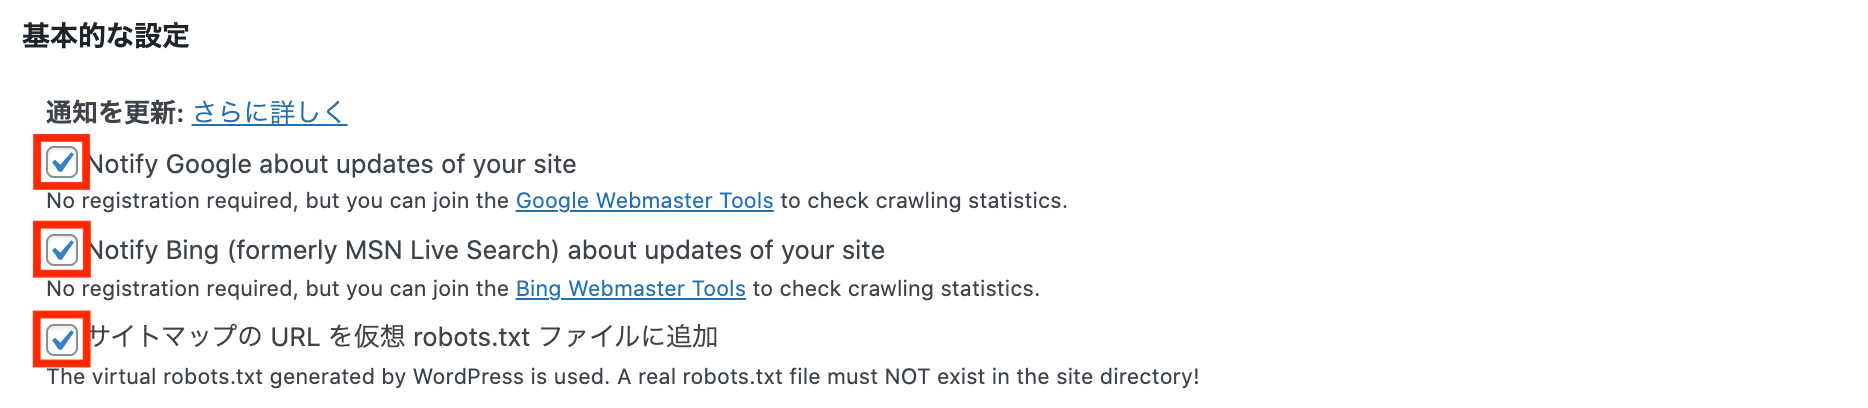Visit the Bing Webmaster Tools link
The image size is (1868, 408).
[x=630, y=289]
